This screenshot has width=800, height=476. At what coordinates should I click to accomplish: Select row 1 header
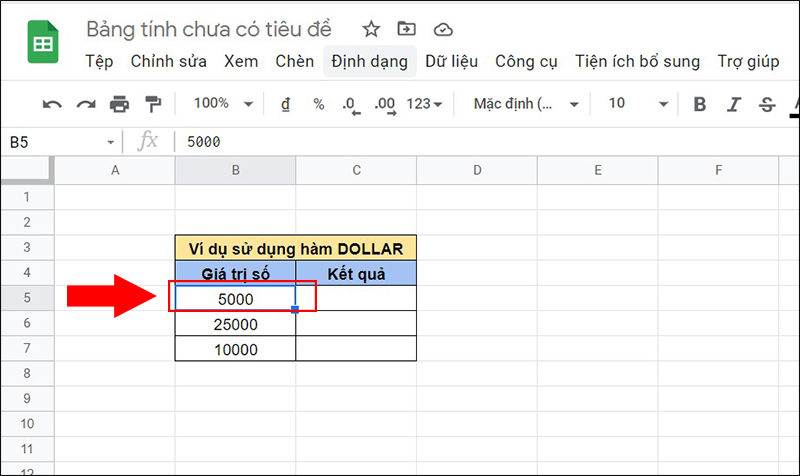27,197
